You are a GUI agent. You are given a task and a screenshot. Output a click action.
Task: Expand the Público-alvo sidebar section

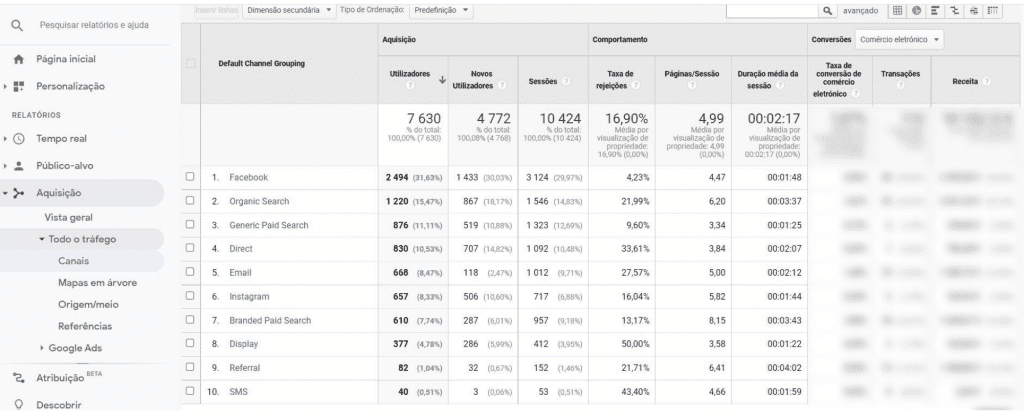click(x=5, y=166)
